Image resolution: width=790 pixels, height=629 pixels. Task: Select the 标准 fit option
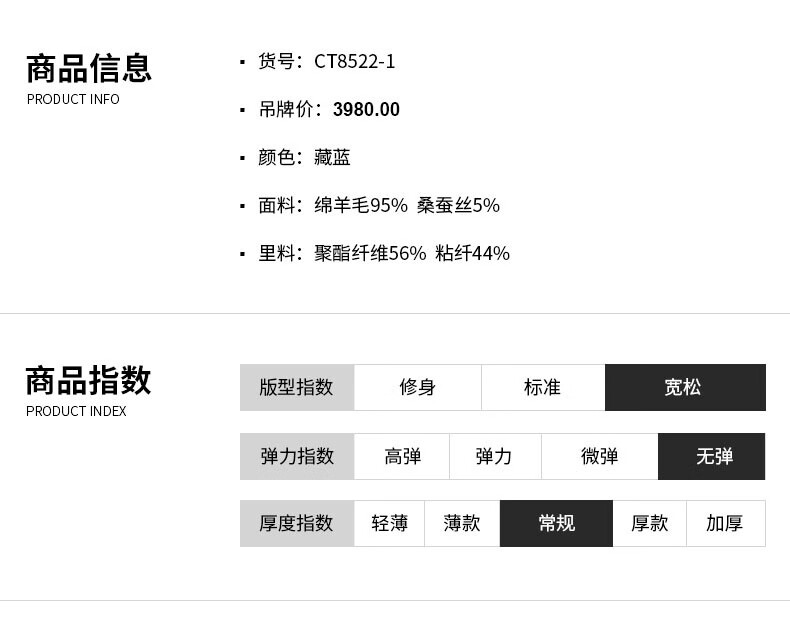coord(543,387)
